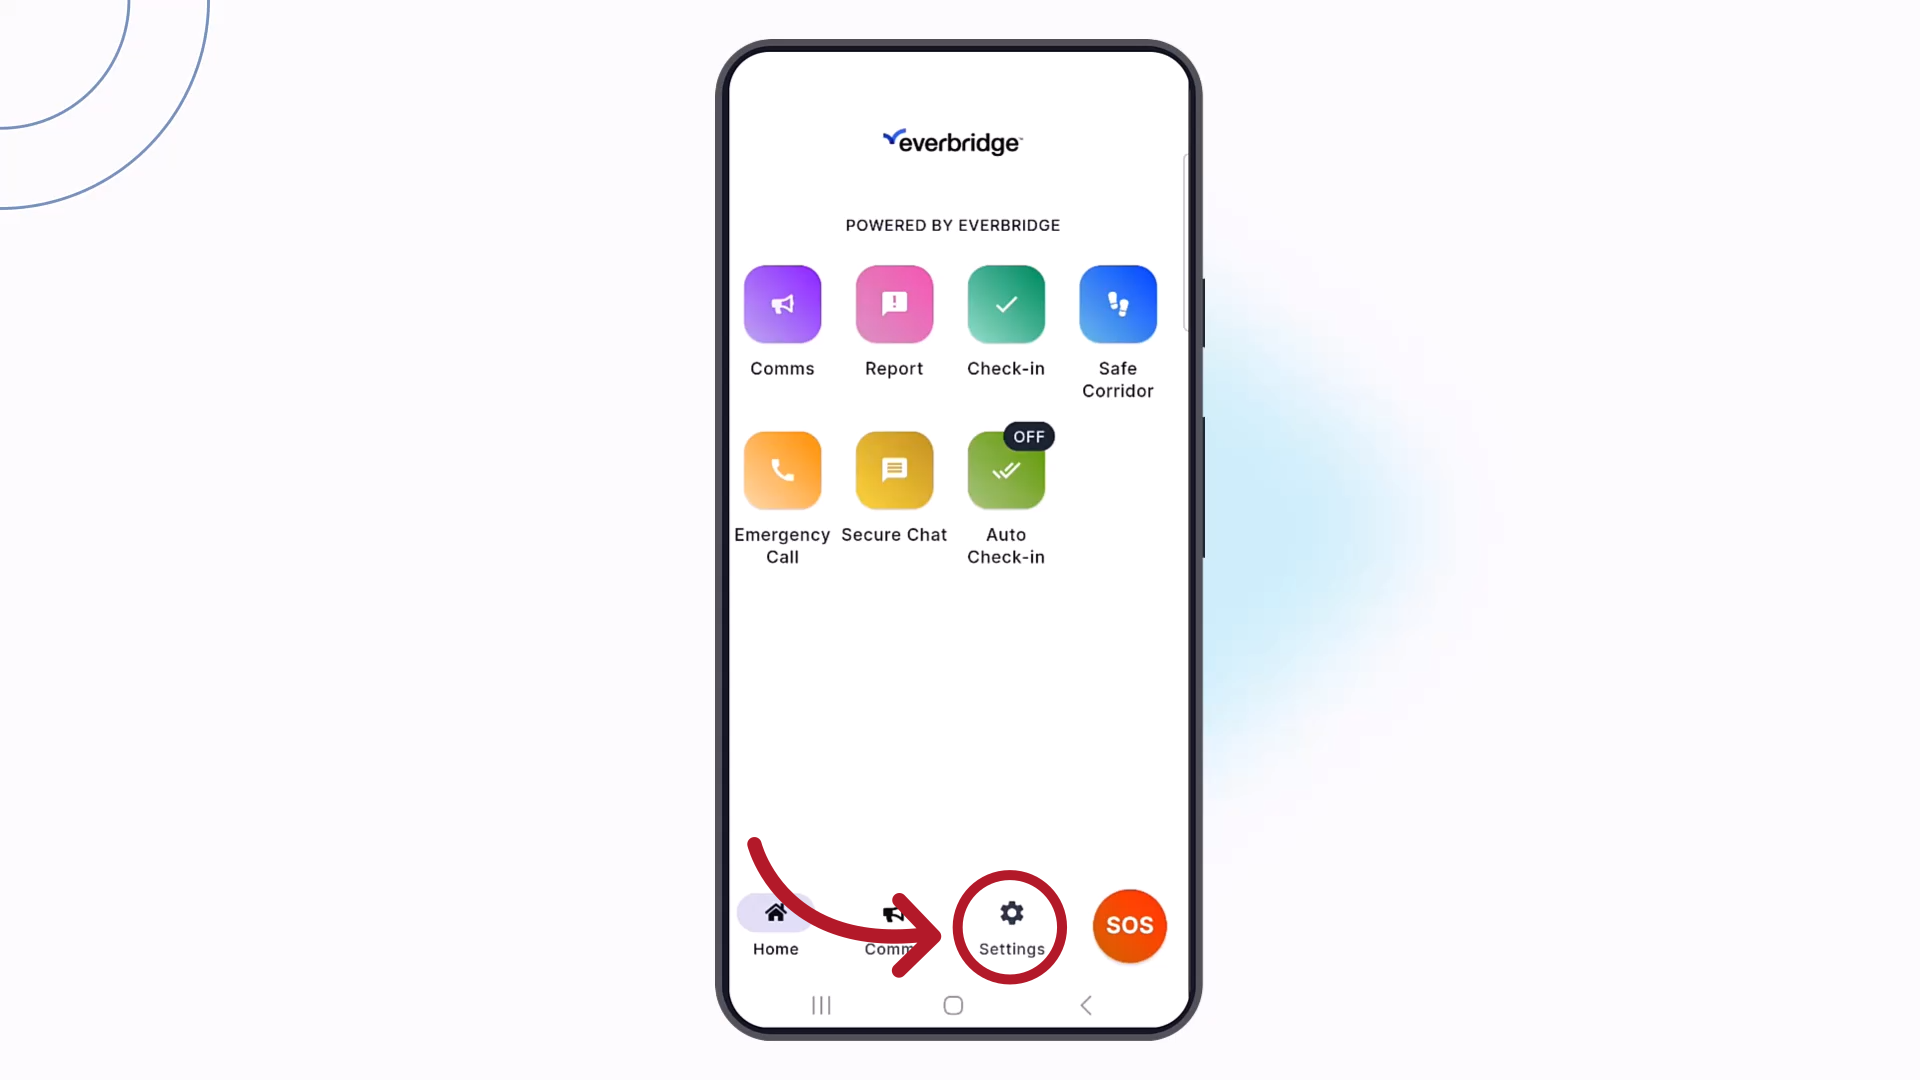Tap the Emergency Call icon
Screen dimensions: 1920x1080
tap(782, 469)
